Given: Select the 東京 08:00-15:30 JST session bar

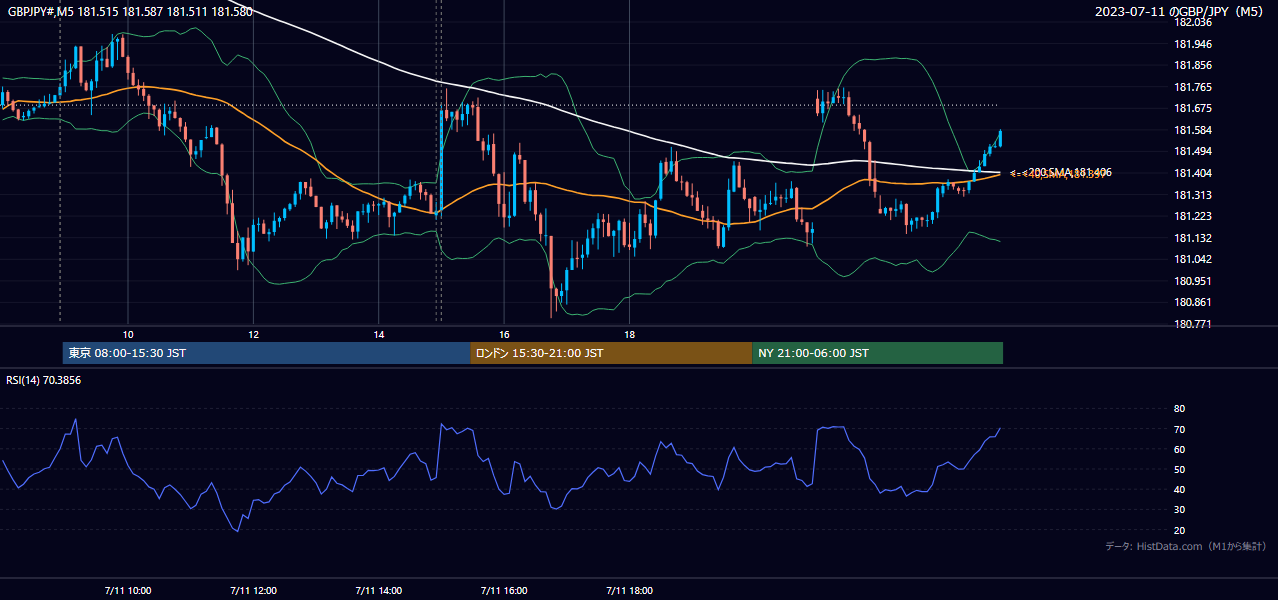Looking at the screenshot, I should [x=266, y=353].
